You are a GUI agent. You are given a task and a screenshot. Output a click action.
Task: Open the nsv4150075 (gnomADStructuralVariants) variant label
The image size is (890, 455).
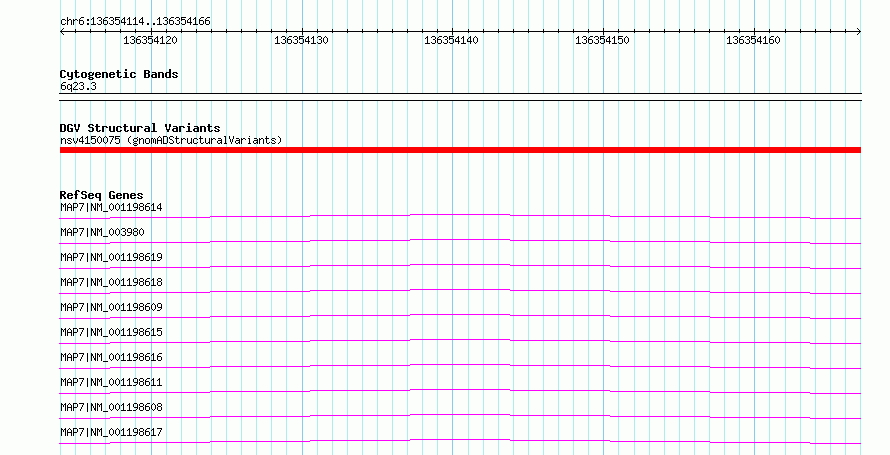point(171,140)
